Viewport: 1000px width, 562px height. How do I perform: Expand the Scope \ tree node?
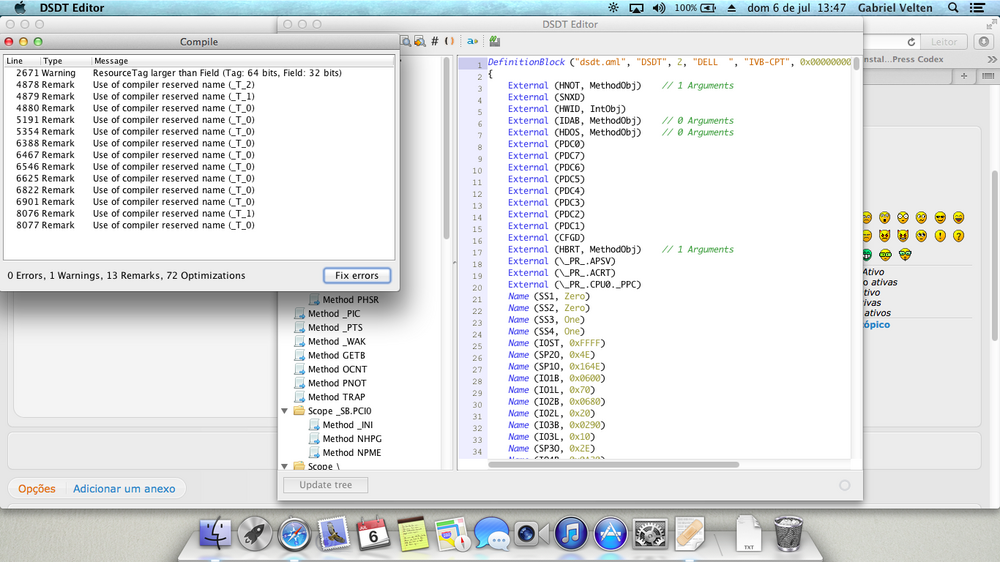[285, 467]
